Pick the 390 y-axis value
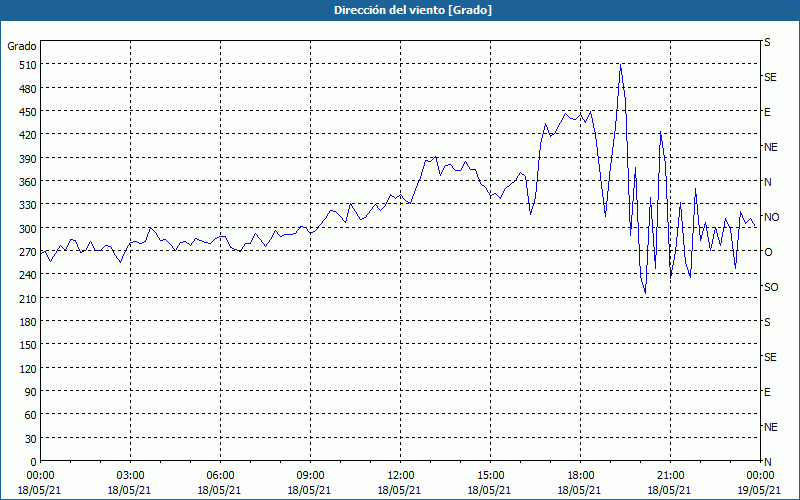This screenshot has height=500, width=800. [29, 159]
